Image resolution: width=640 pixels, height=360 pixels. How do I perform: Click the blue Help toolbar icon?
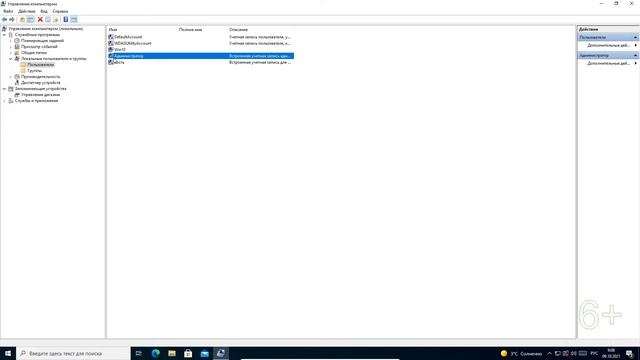pos(65,20)
